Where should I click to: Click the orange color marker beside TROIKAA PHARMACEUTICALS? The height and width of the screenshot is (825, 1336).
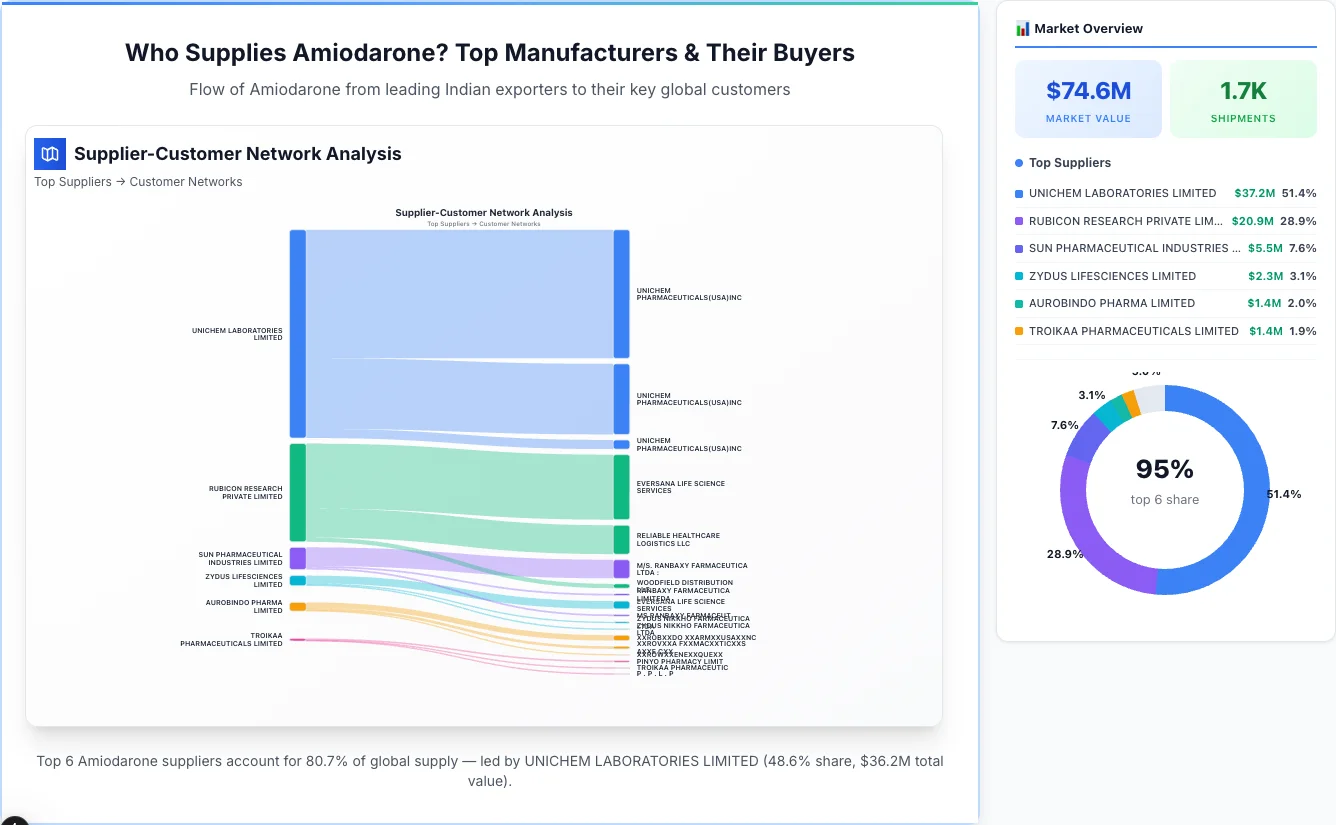click(1020, 331)
